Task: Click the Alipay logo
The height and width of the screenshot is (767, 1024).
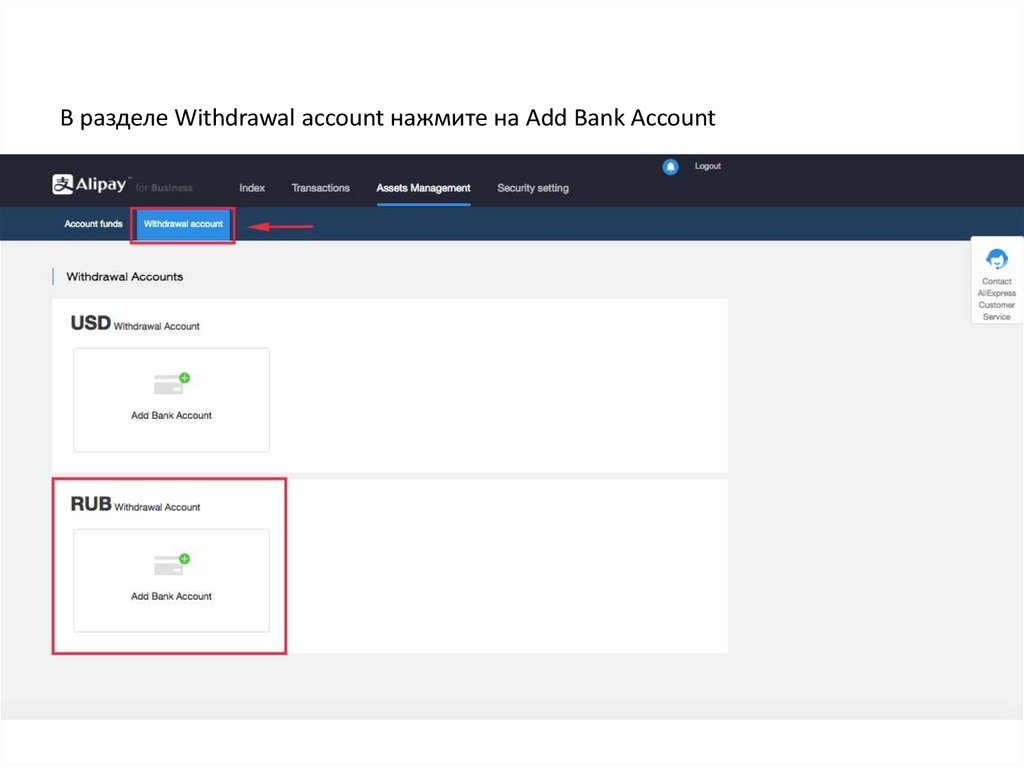Action: coord(89,184)
